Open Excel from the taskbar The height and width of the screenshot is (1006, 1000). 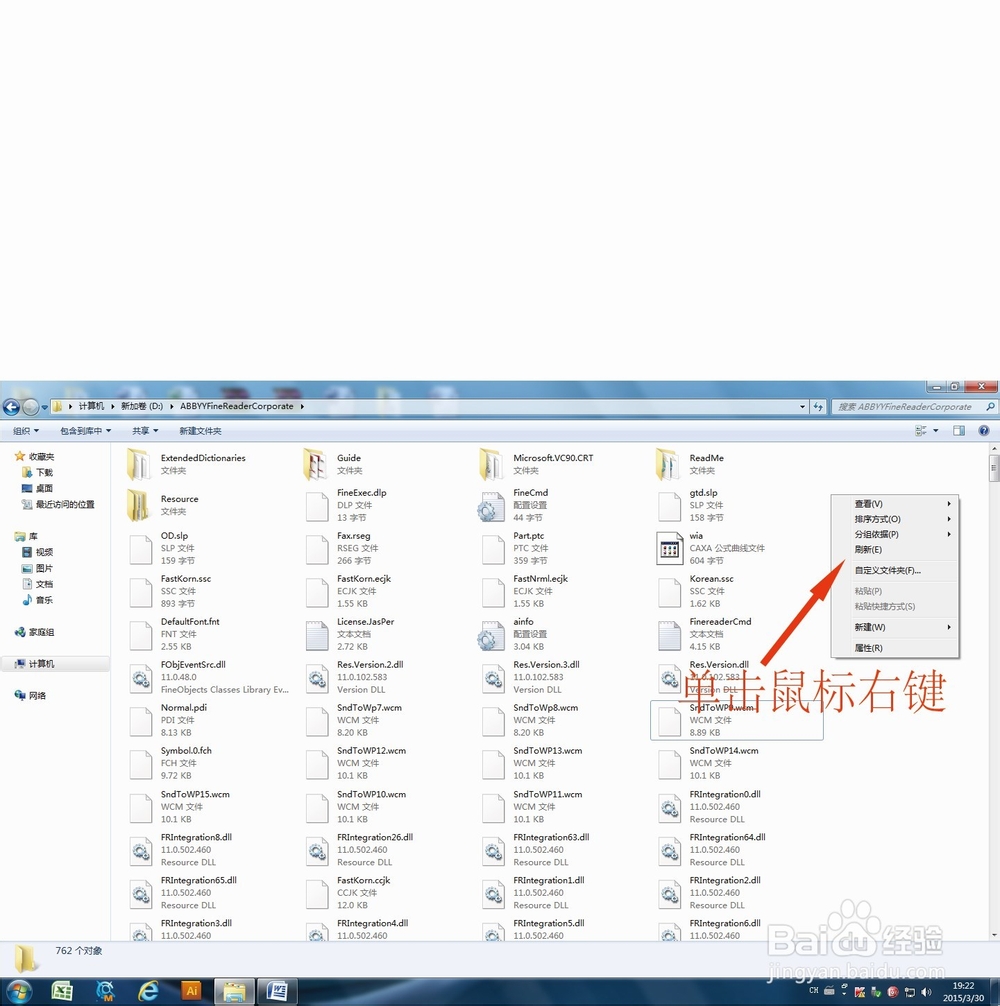click(62, 991)
